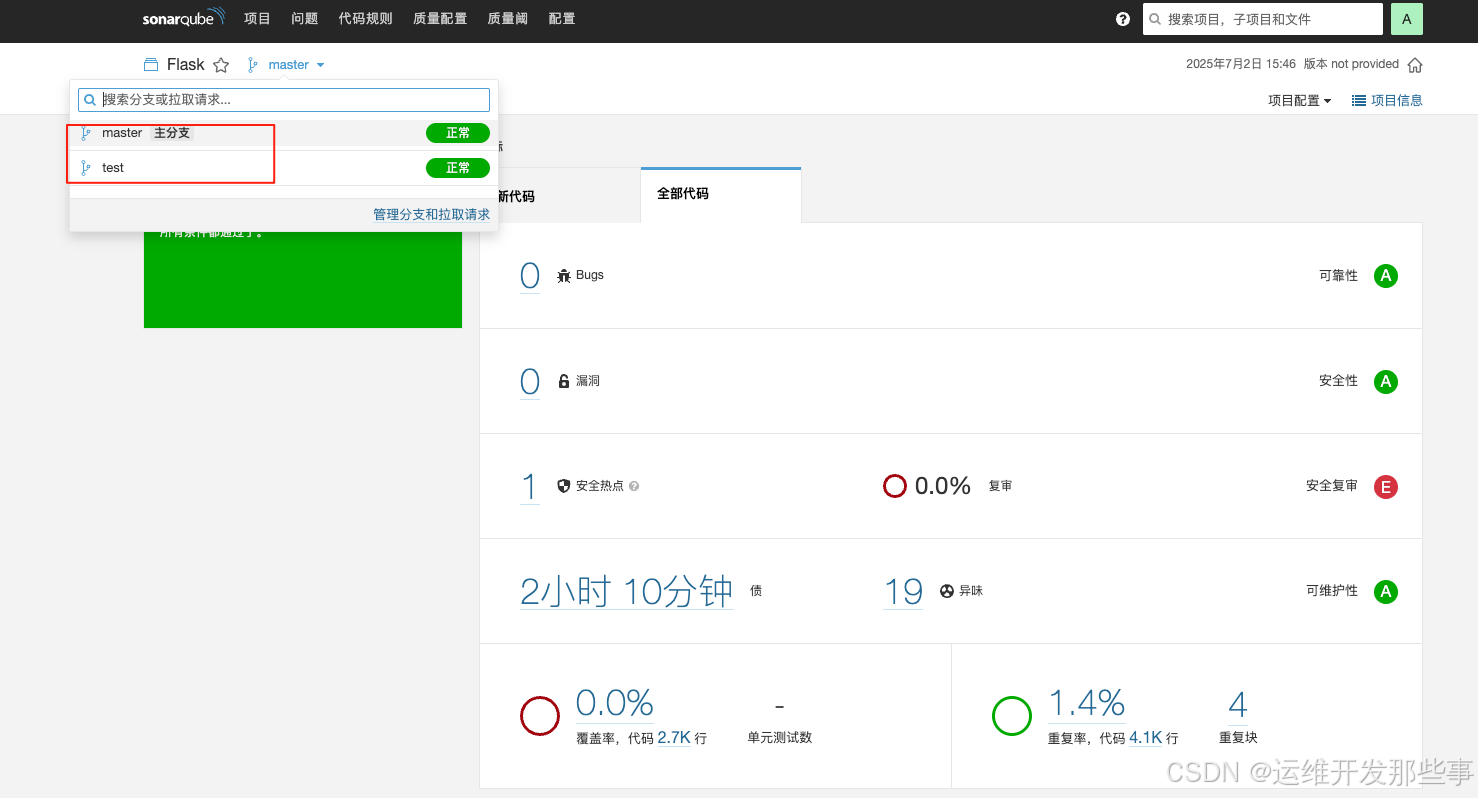Click the project info list icon

1358,100
